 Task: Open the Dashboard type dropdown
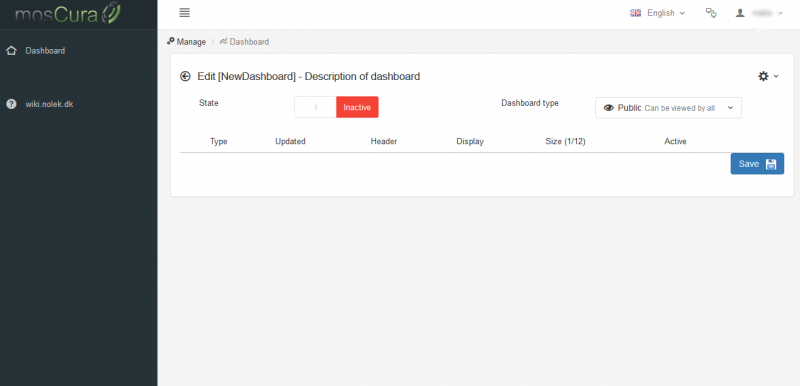point(668,108)
